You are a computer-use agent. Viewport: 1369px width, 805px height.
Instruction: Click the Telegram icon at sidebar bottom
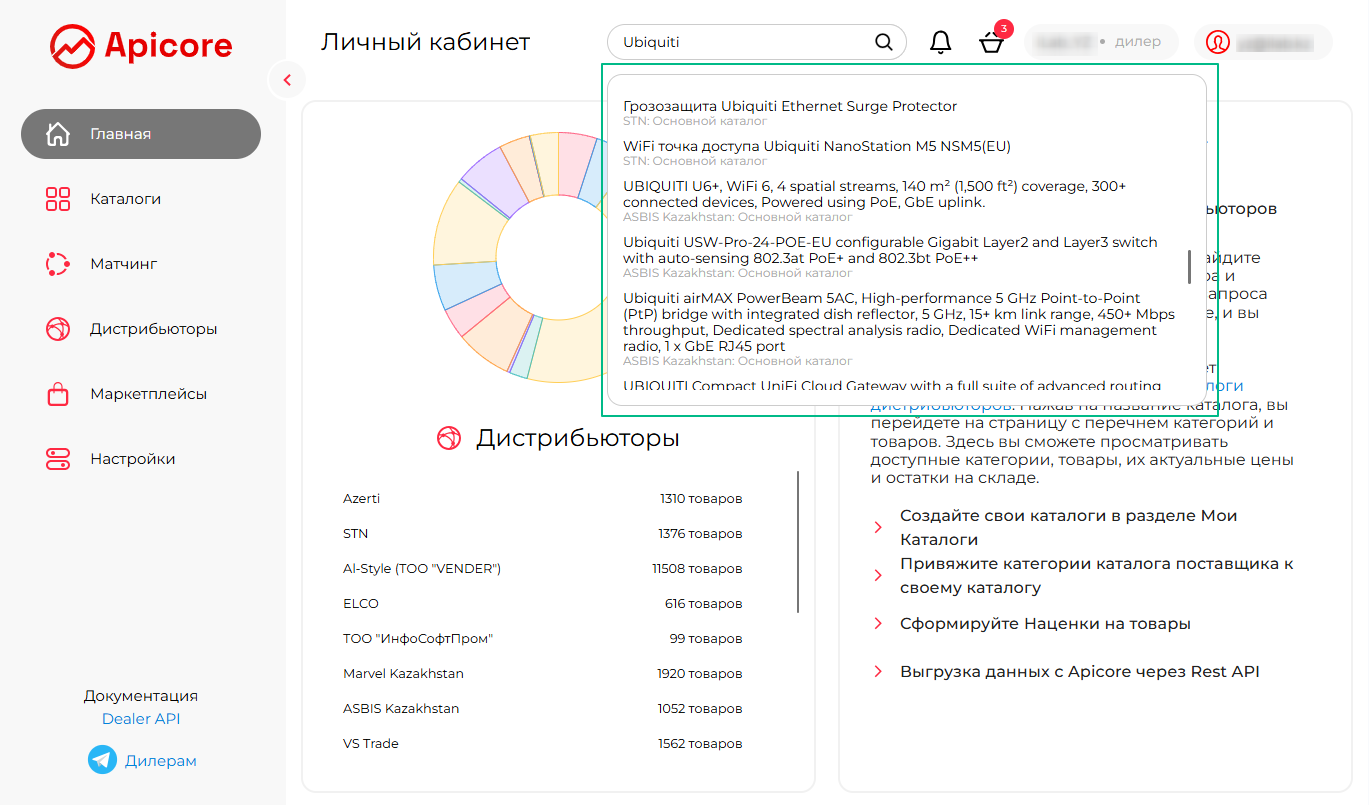tap(102, 760)
